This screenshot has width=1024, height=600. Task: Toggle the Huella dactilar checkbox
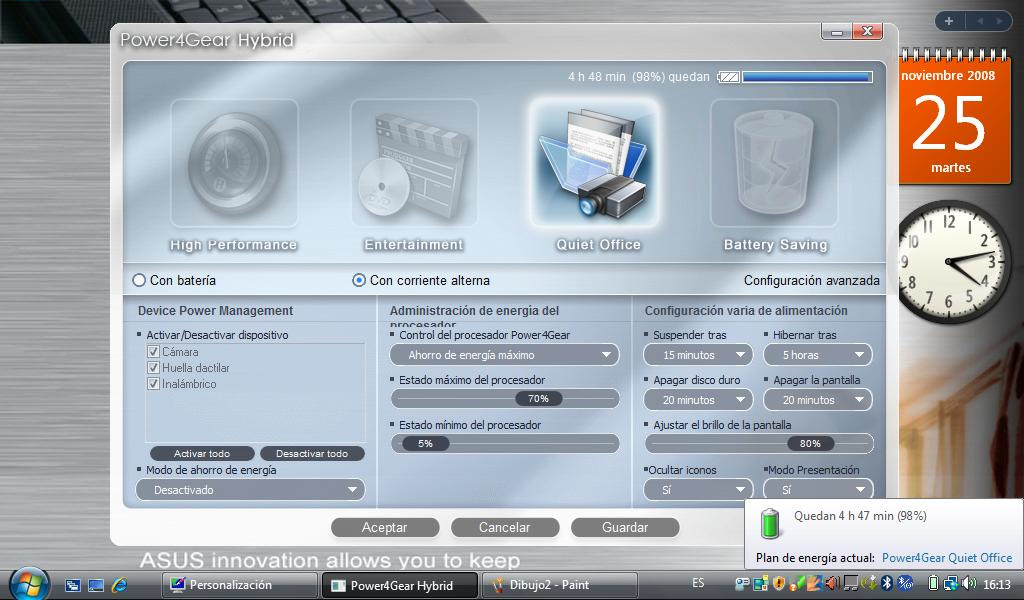click(x=154, y=368)
